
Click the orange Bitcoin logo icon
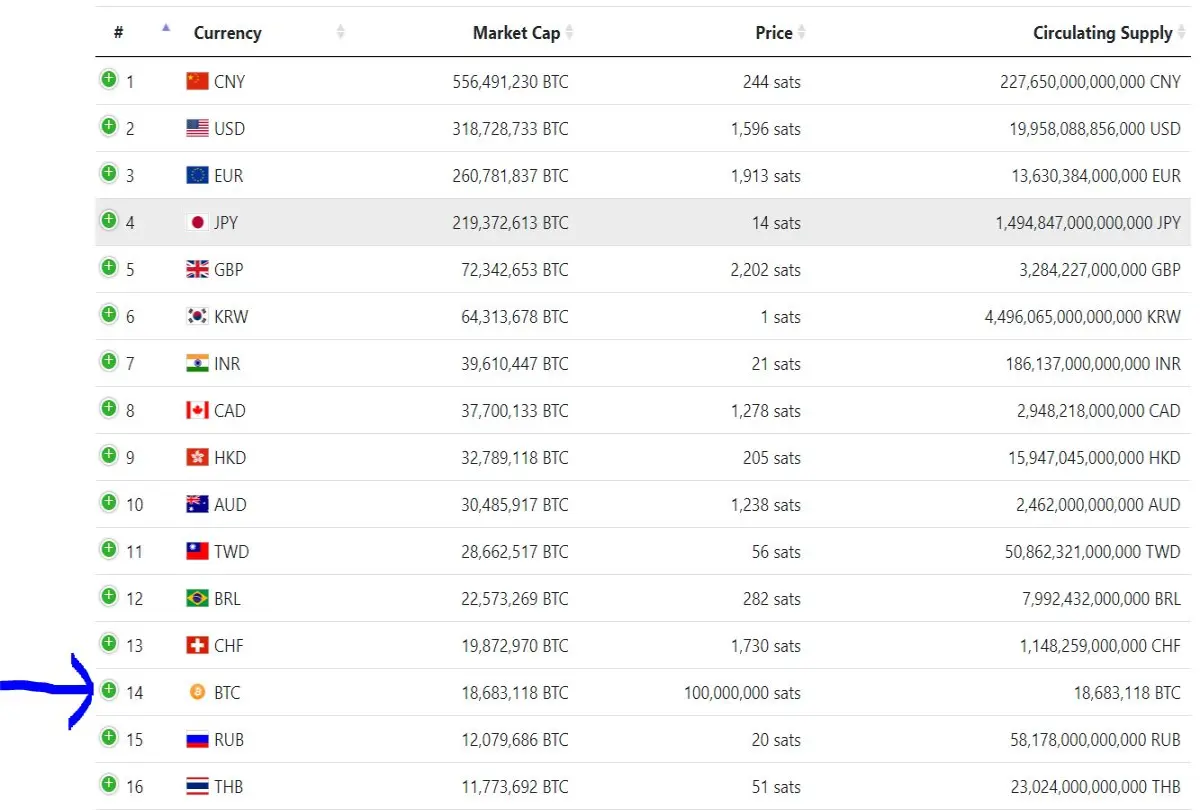(x=197, y=692)
